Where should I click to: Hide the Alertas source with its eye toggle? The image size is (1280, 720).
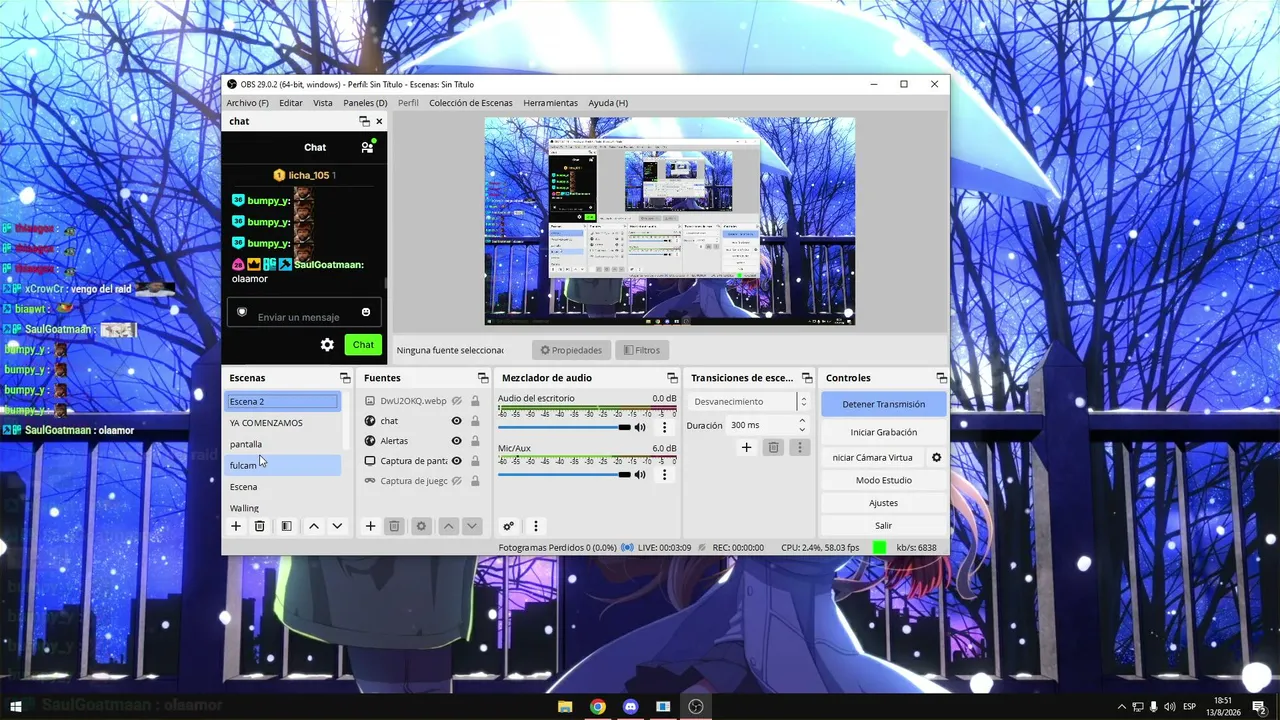click(x=456, y=441)
